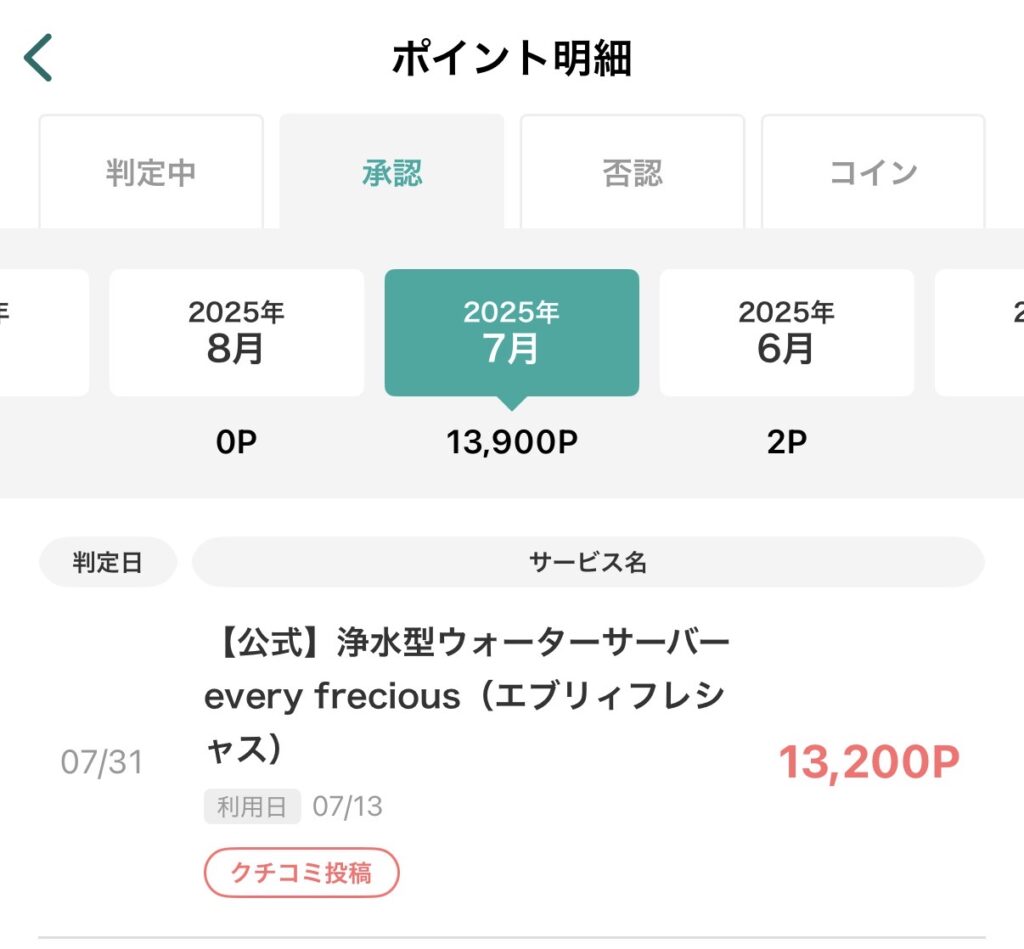Screen dimensions: 1024x949
Task: Click the 07/31 judgment date
Action: (102, 763)
